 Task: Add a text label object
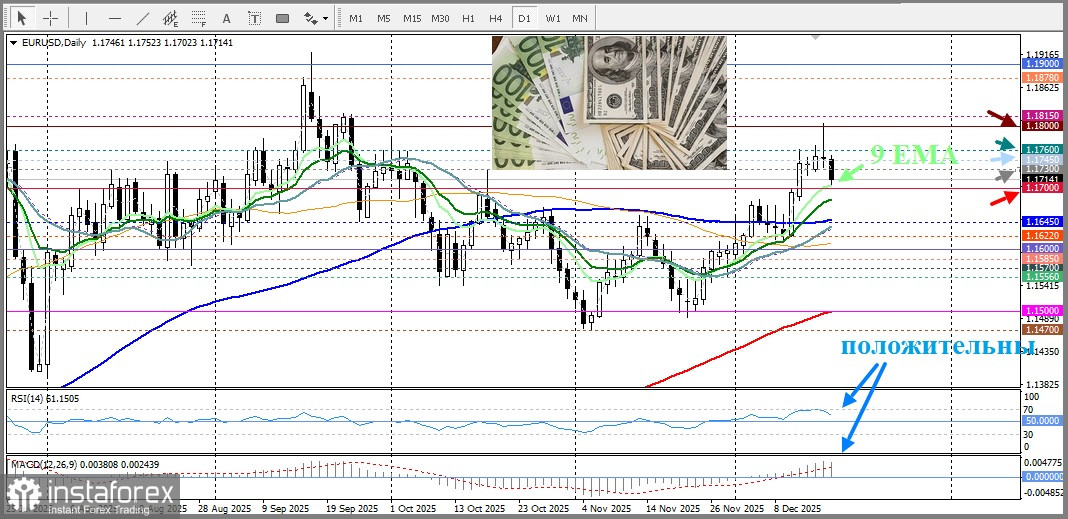254,18
